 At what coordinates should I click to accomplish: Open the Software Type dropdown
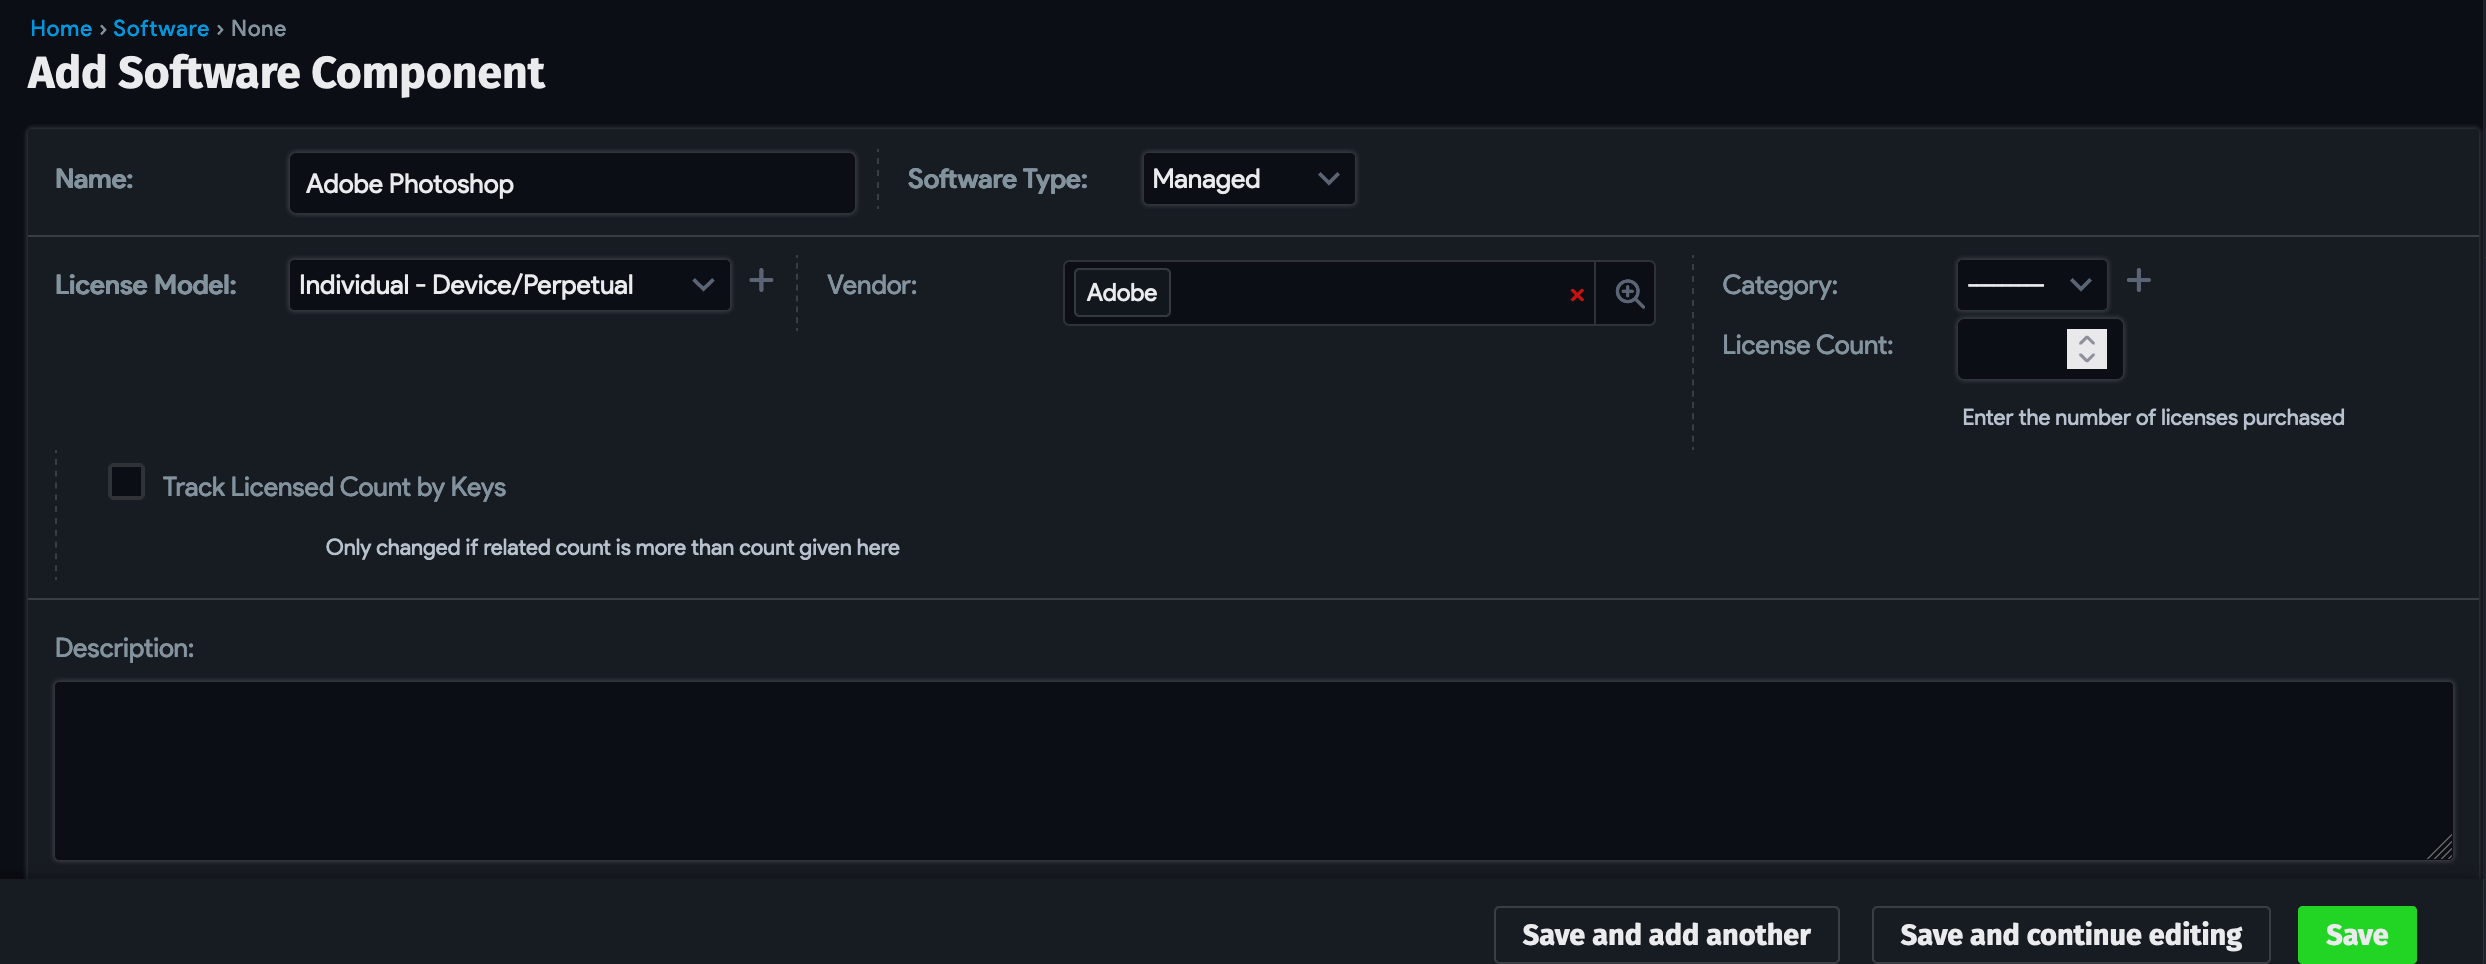[1248, 179]
